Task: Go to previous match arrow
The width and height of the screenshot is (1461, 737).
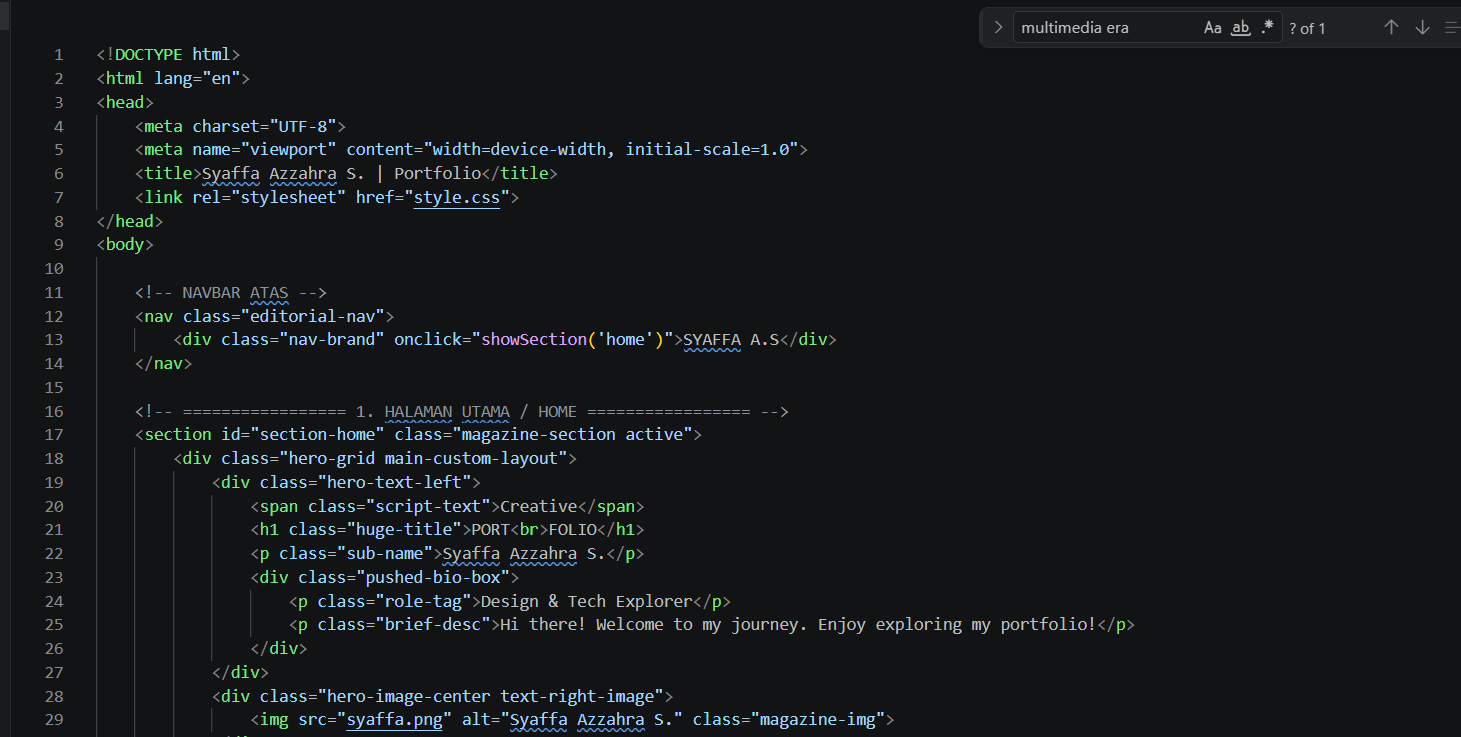Action: [1391, 28]
